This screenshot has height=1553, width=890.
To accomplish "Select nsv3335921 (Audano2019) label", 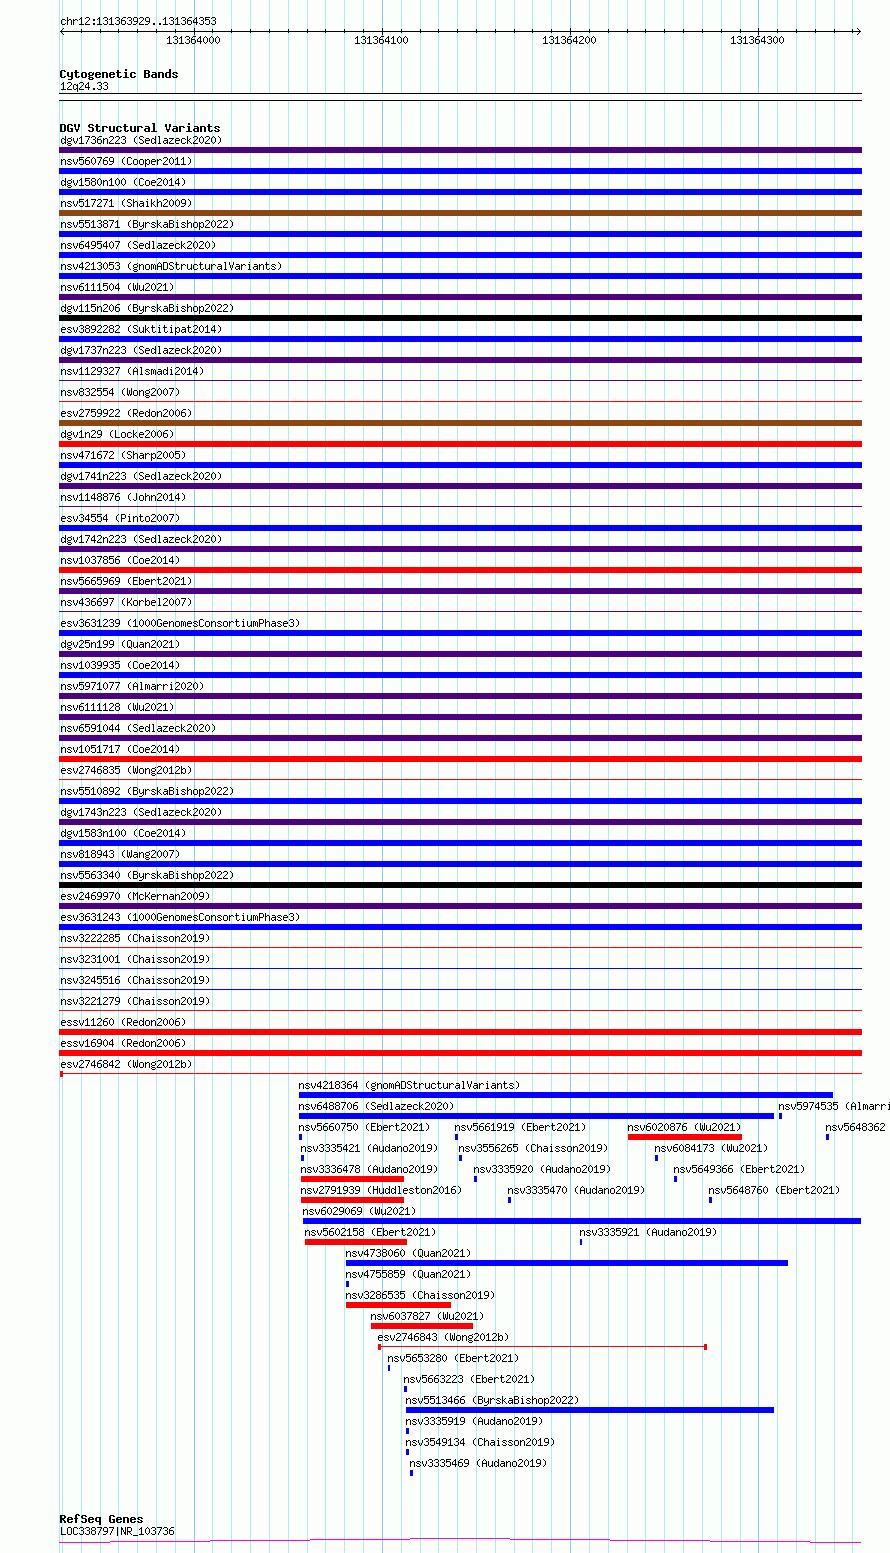I will click(x=648, y=1232).
